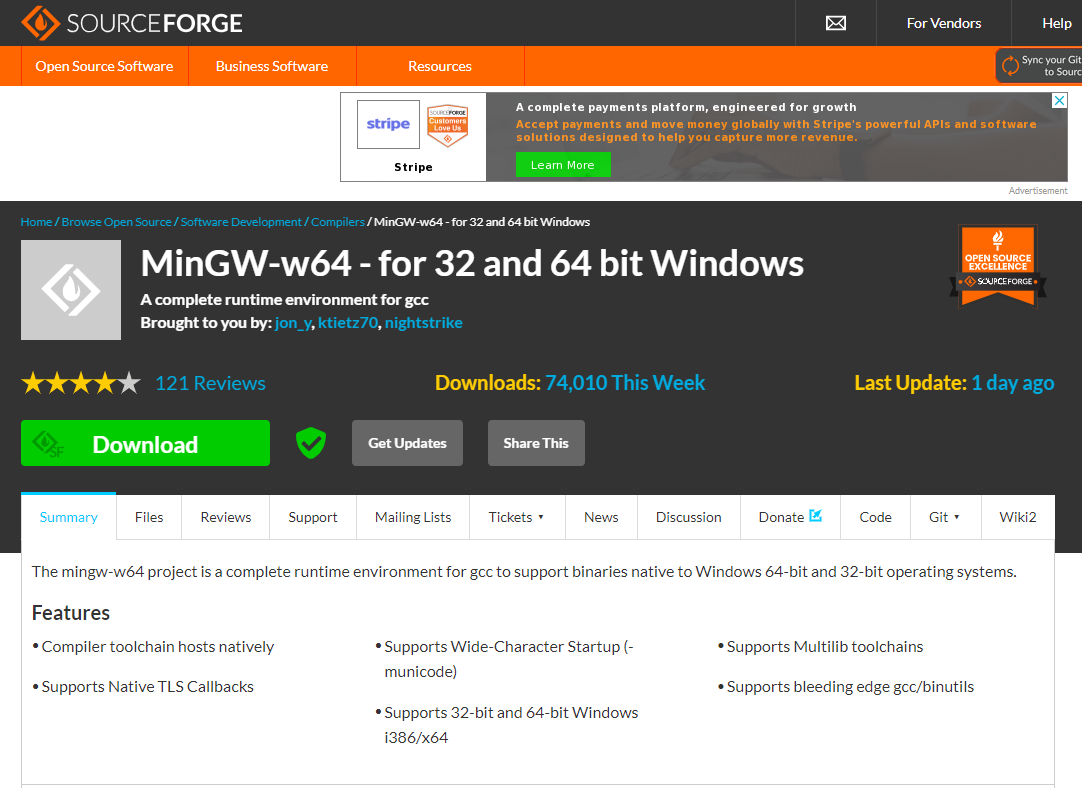The width and height of the screenshot is (1082, 788).
Task: Click the Sync your Git icon
Action: pyautogui.click(x=1010, y=66)
